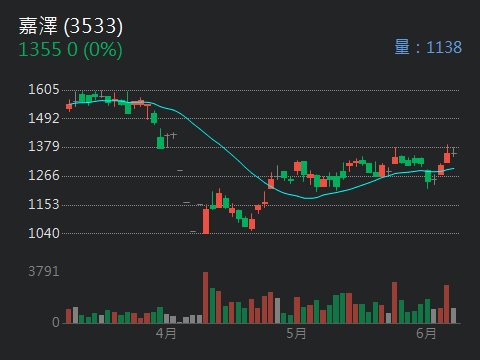
Task: Click the large red candlestick reaching down to 1040
Action: point(206,221)
